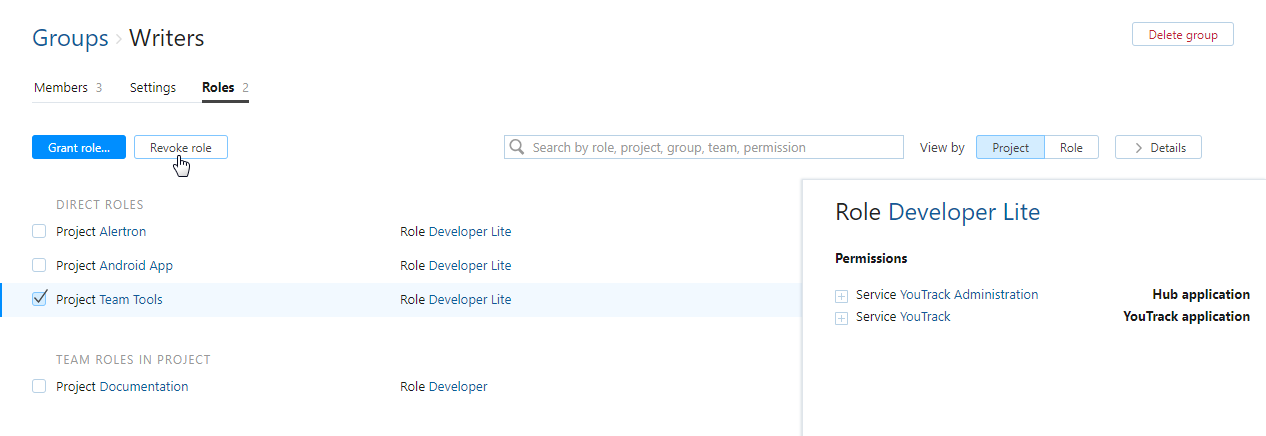Open the Details panel toggle
The width and height of the screenshot is (1266, 436).
coord(1158,148)
